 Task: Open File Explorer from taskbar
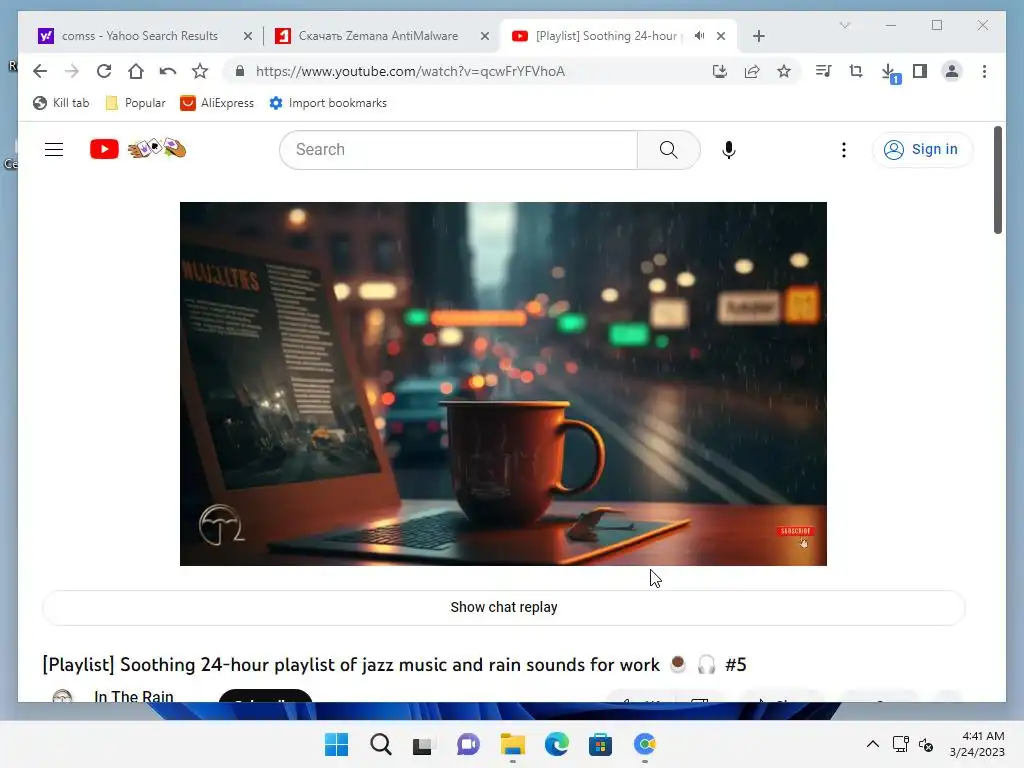coord(513,744)
